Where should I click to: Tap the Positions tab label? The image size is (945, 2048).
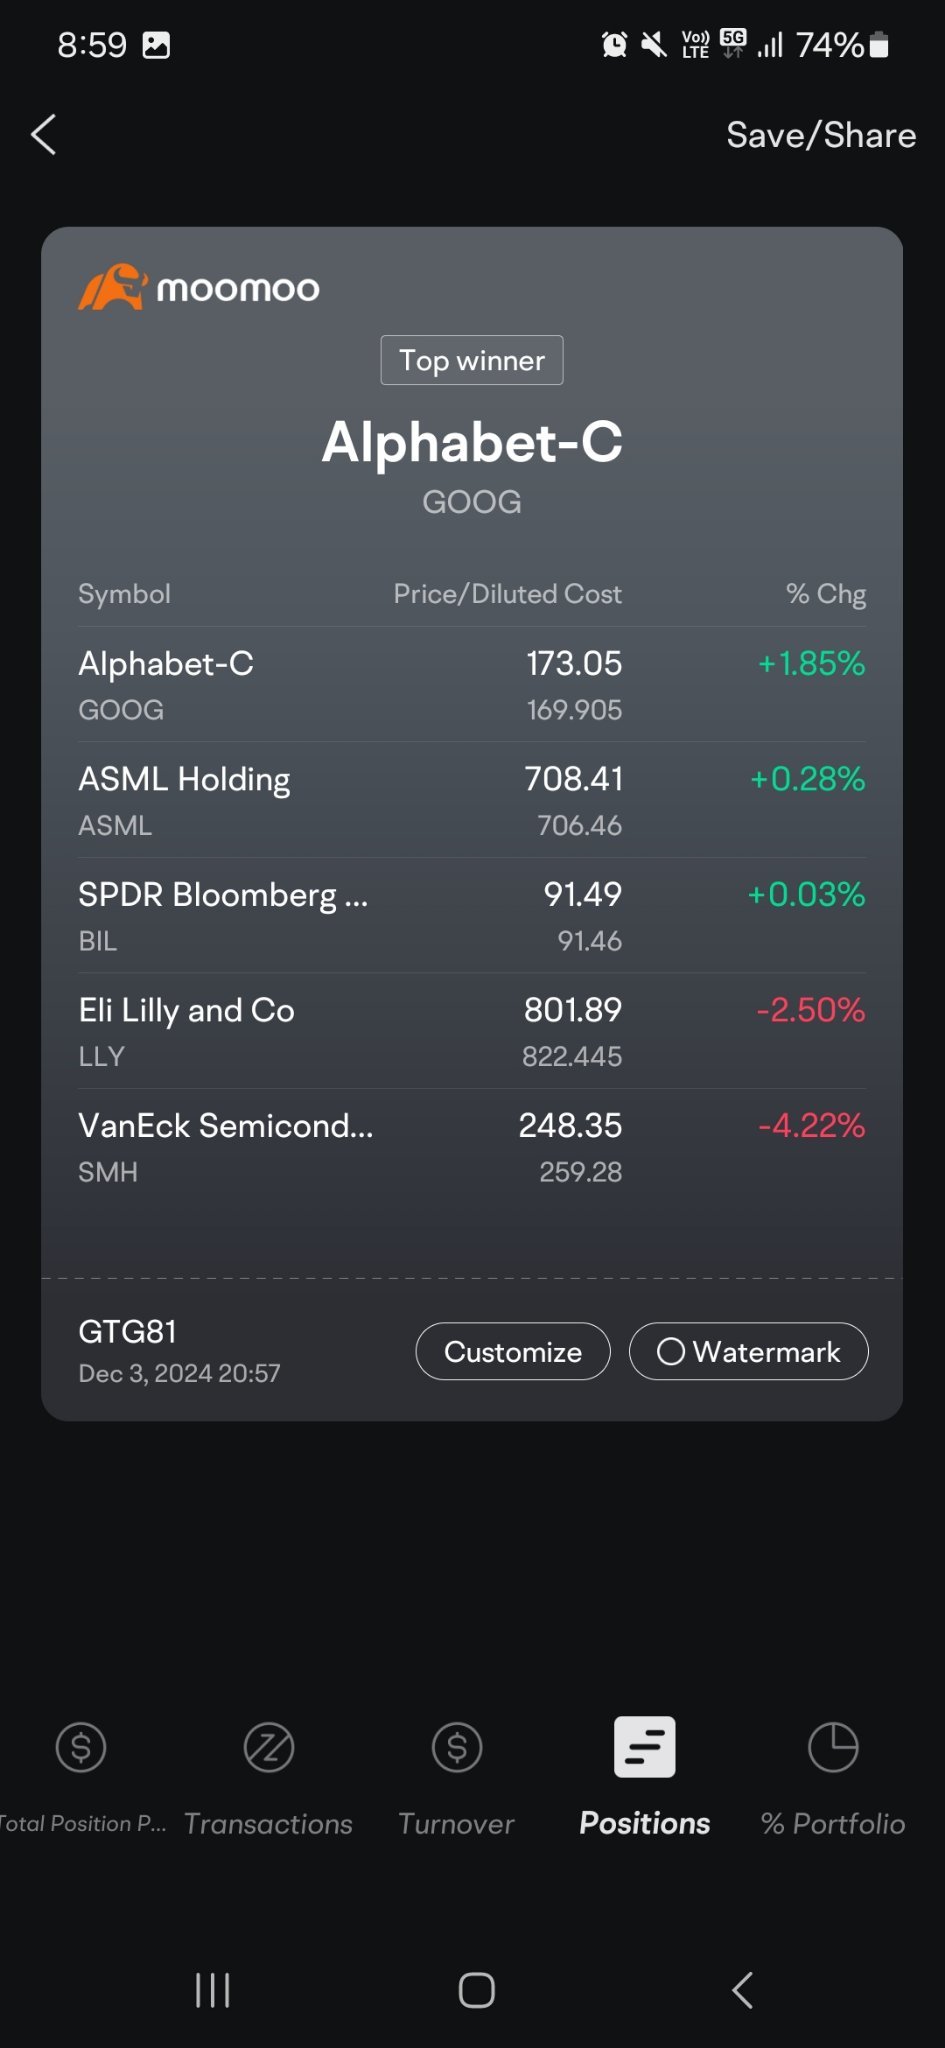coord(645,1823)
